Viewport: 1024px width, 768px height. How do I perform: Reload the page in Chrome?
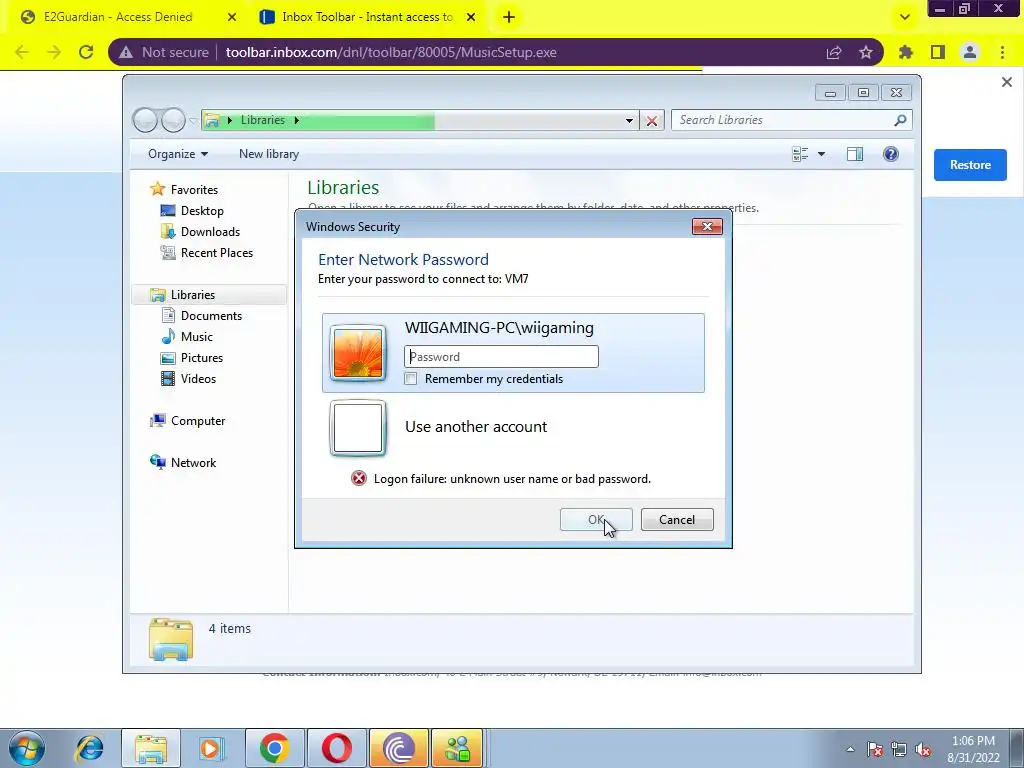tap(86, 52)
